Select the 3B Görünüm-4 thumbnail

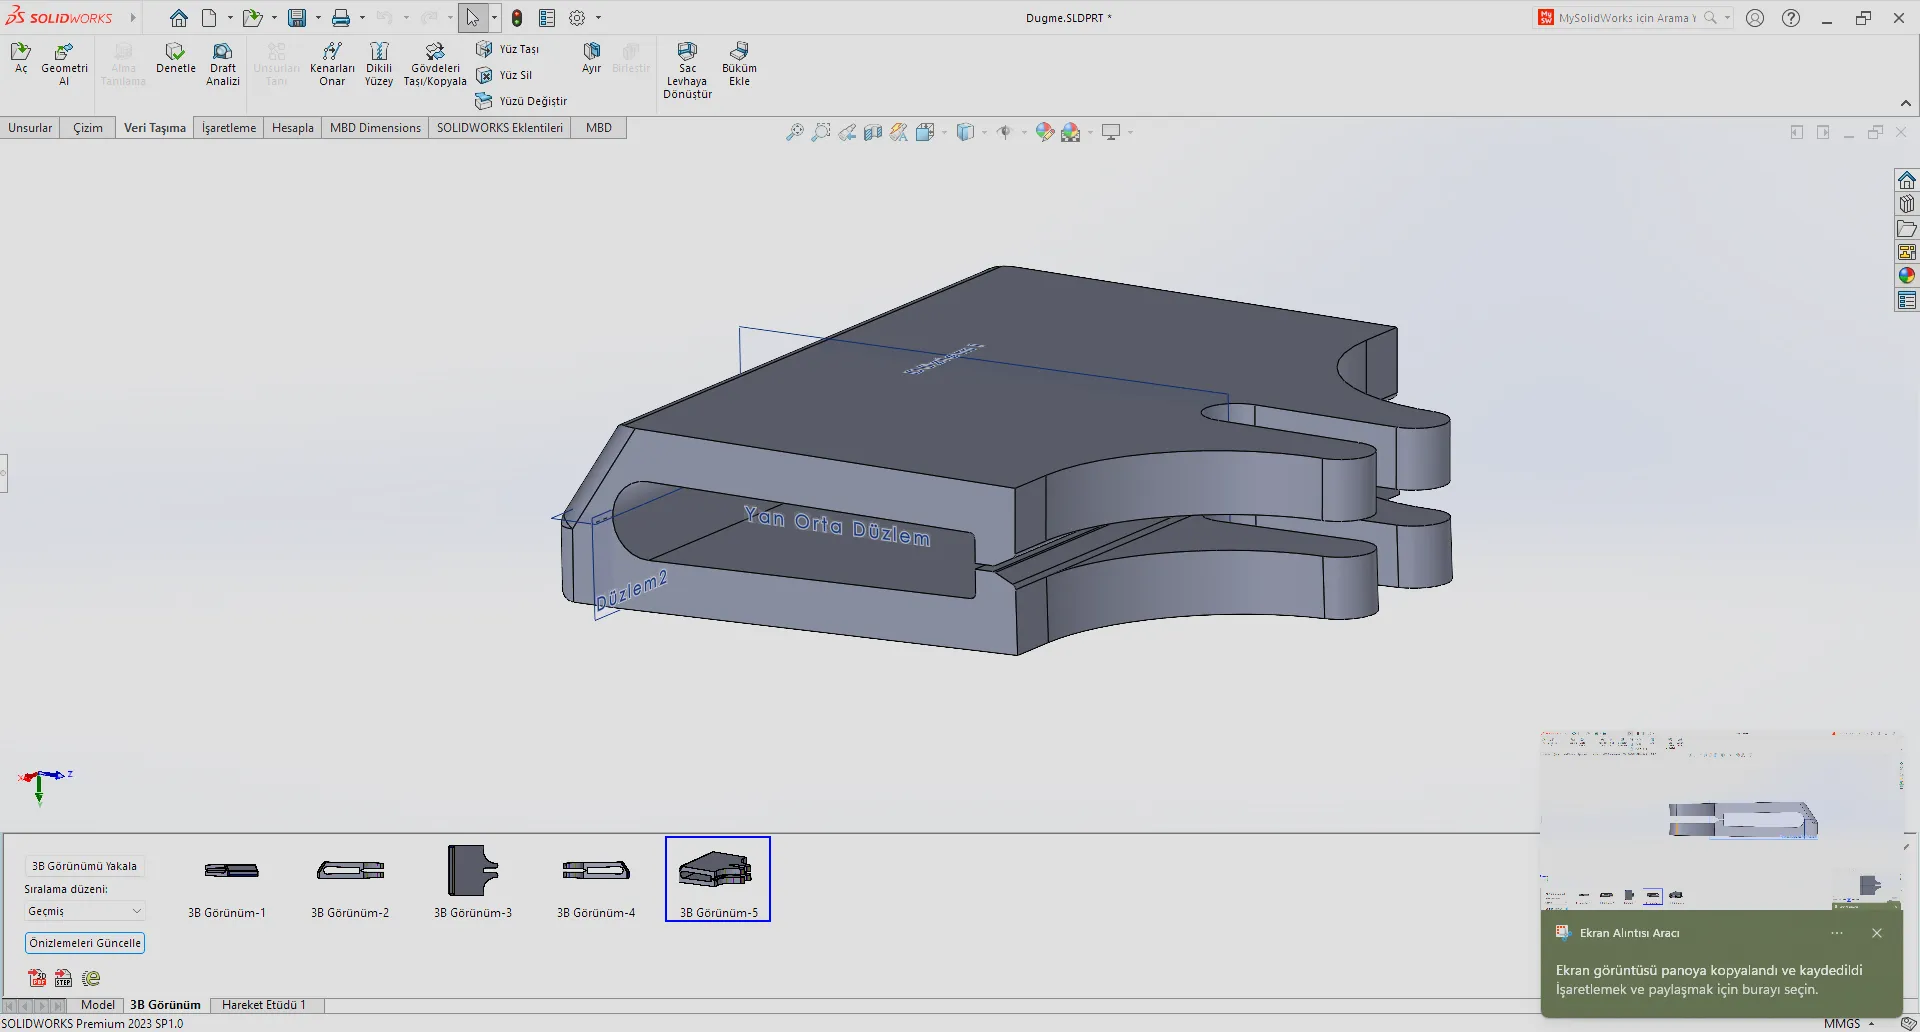(x=596, y=880)
